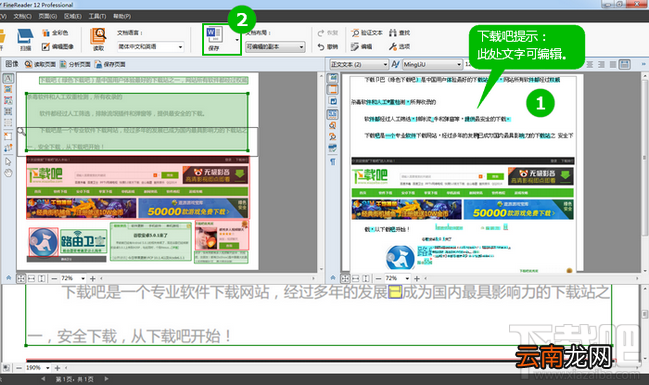Select the delete area tool
The height and width of the screenshot is (385, 649).
click(x=8, y=136)
